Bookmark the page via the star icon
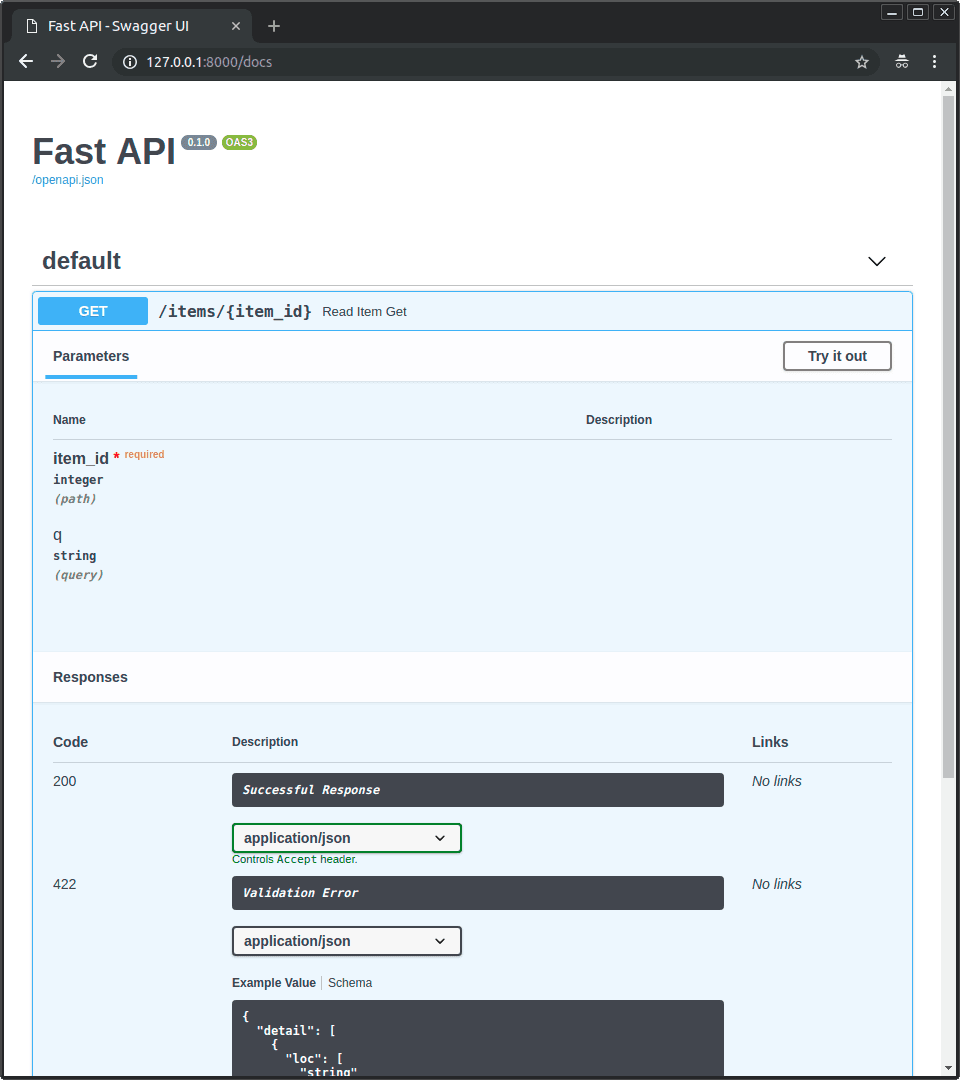Screen dimensions: 960x1080 pos(861,61)
